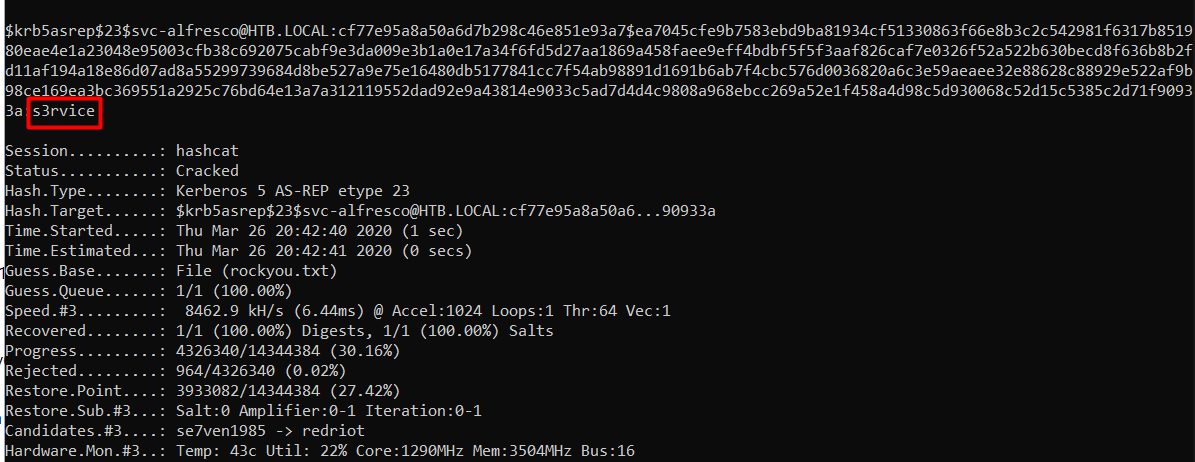The width and height of the screenshot is (1195, 462).
Task: Click the Status Cracked value
Action: tap(207, 171)
